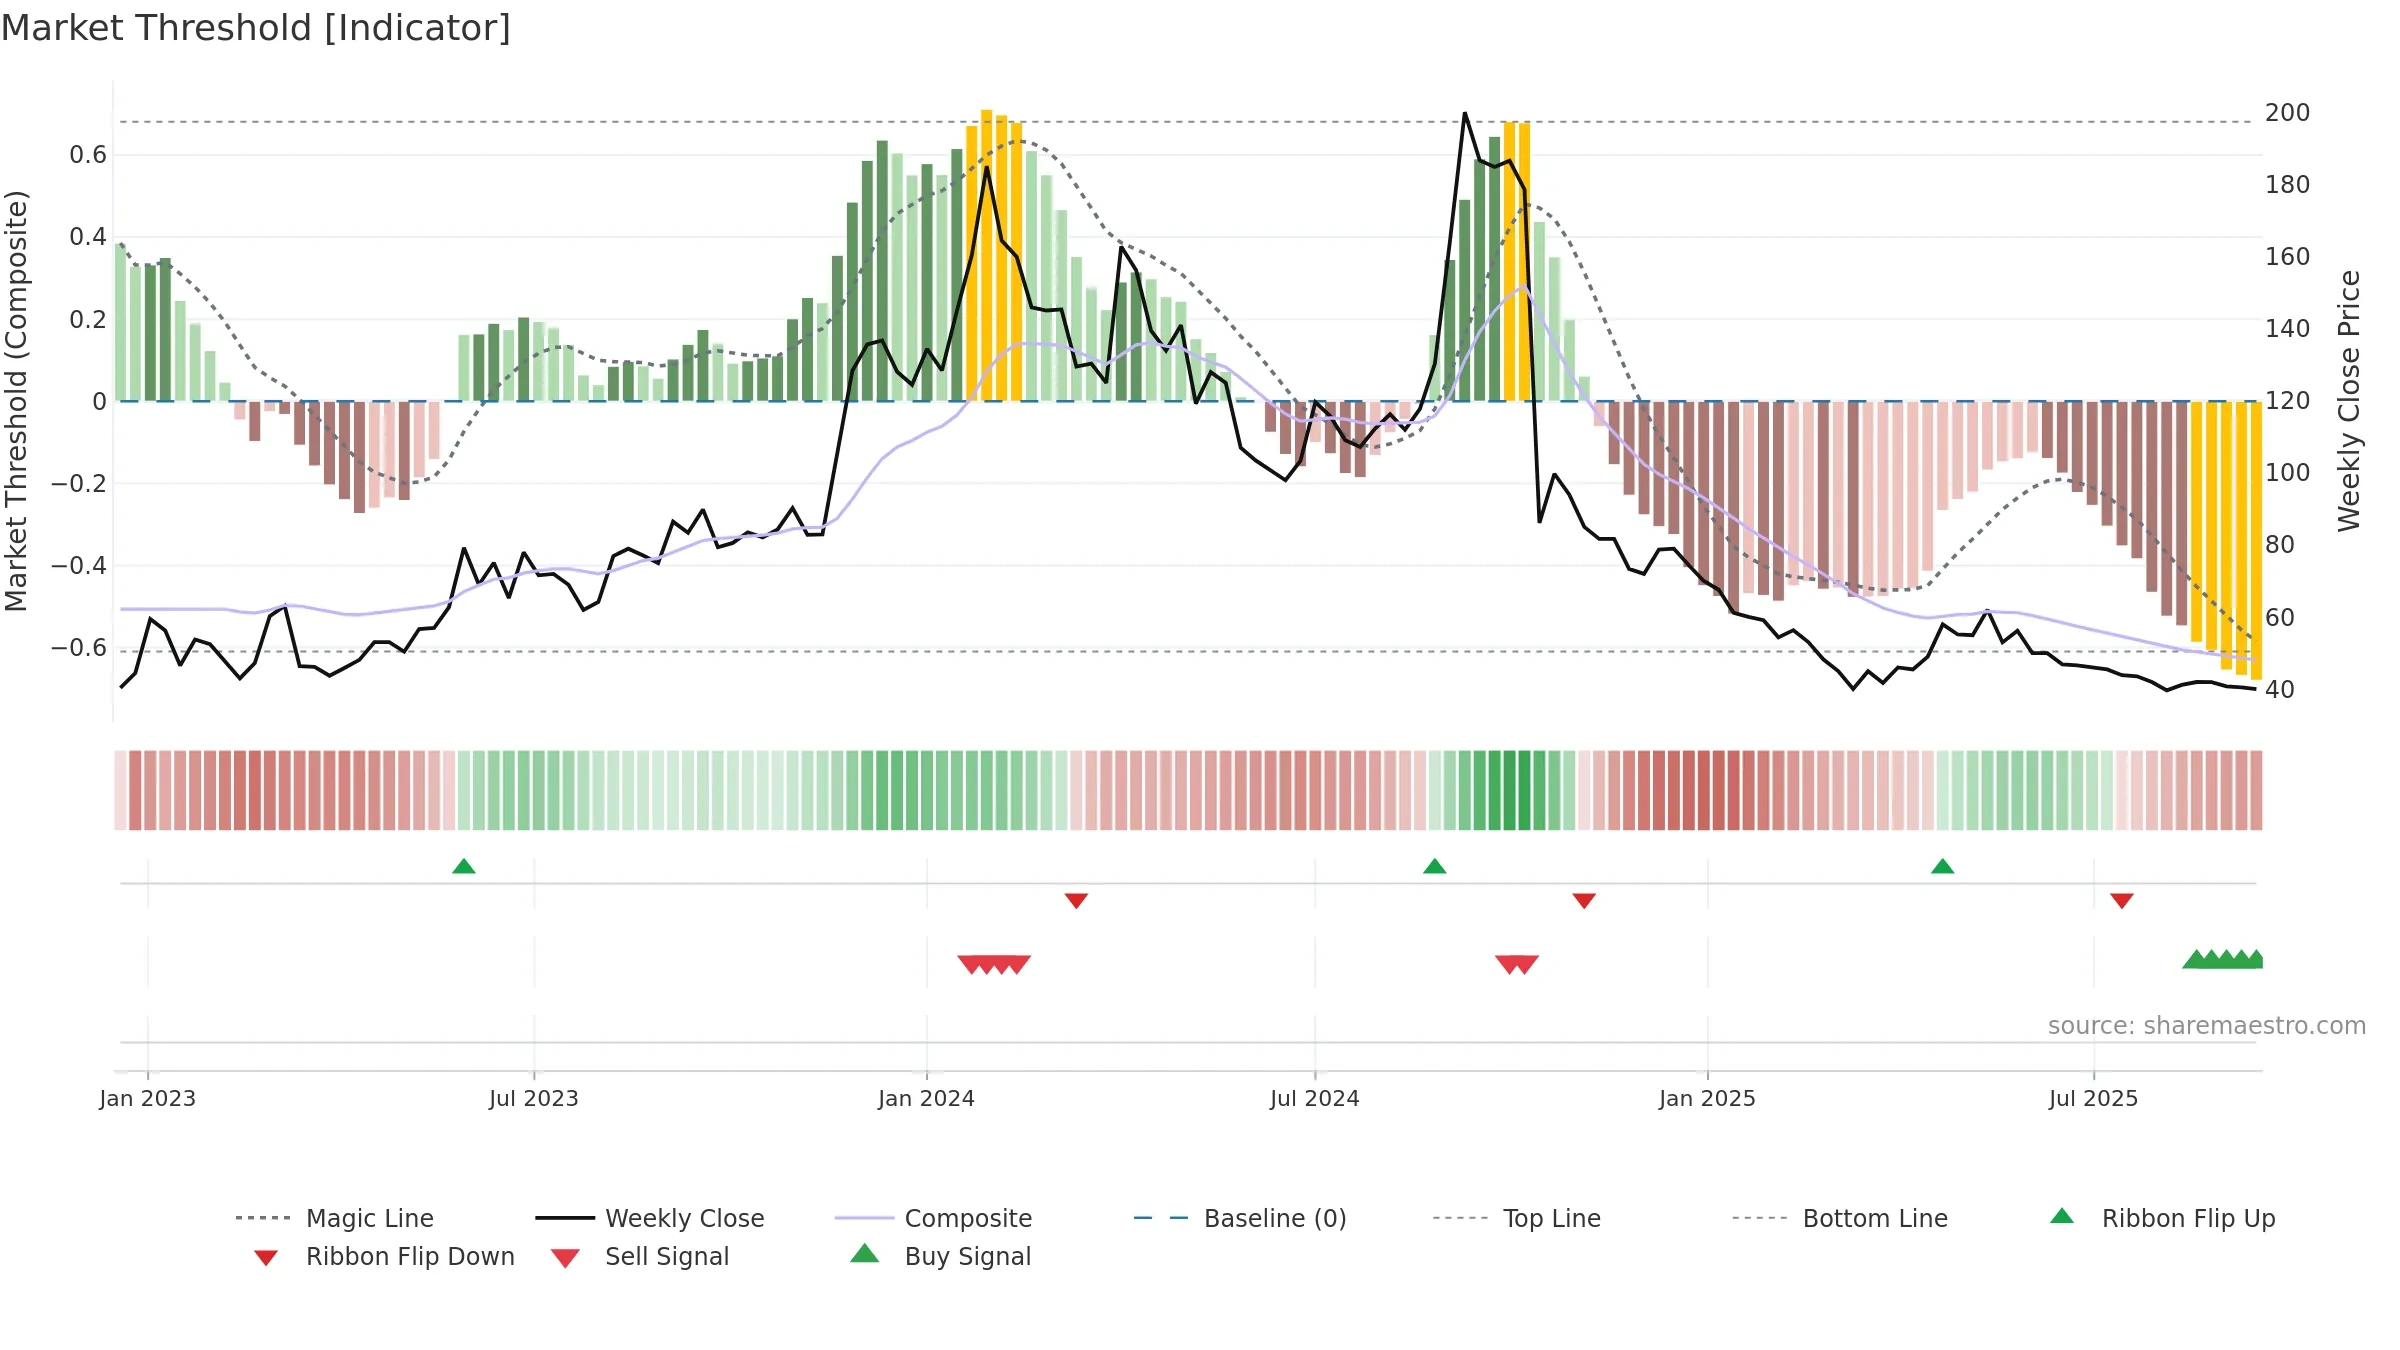Click the green ribbon flip up marker near June 2023
2400x1350 pixels.
(x=464, y=866)
